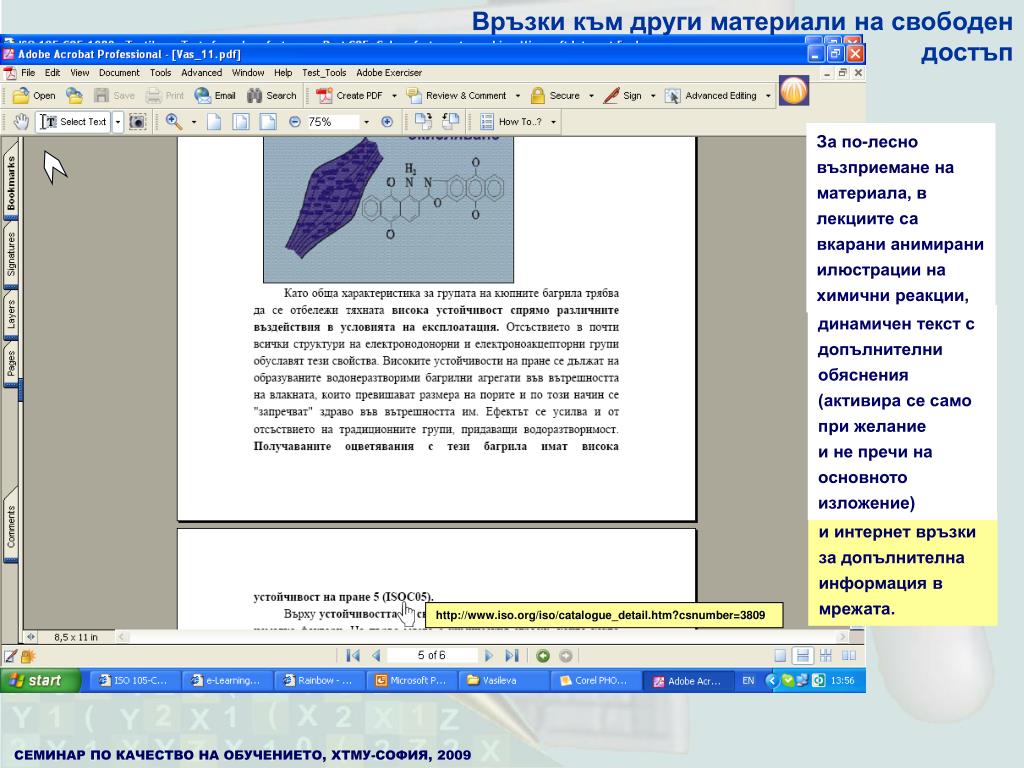Open the 75% zoom level dropdown
The height and width of the screenshot is (768, 1024).
click(x=366, y=122)
